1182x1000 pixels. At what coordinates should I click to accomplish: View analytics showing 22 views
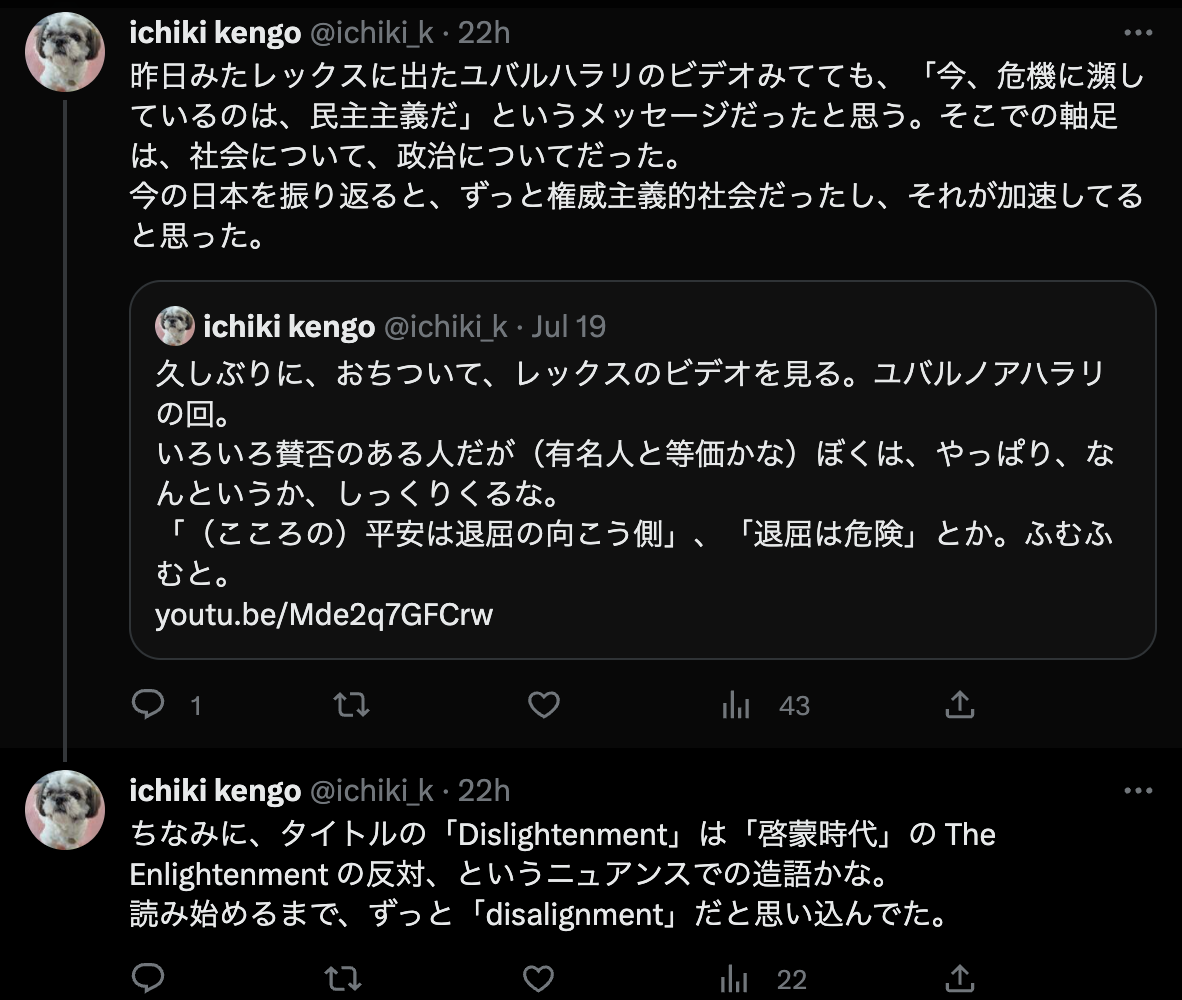coord(763,980)
